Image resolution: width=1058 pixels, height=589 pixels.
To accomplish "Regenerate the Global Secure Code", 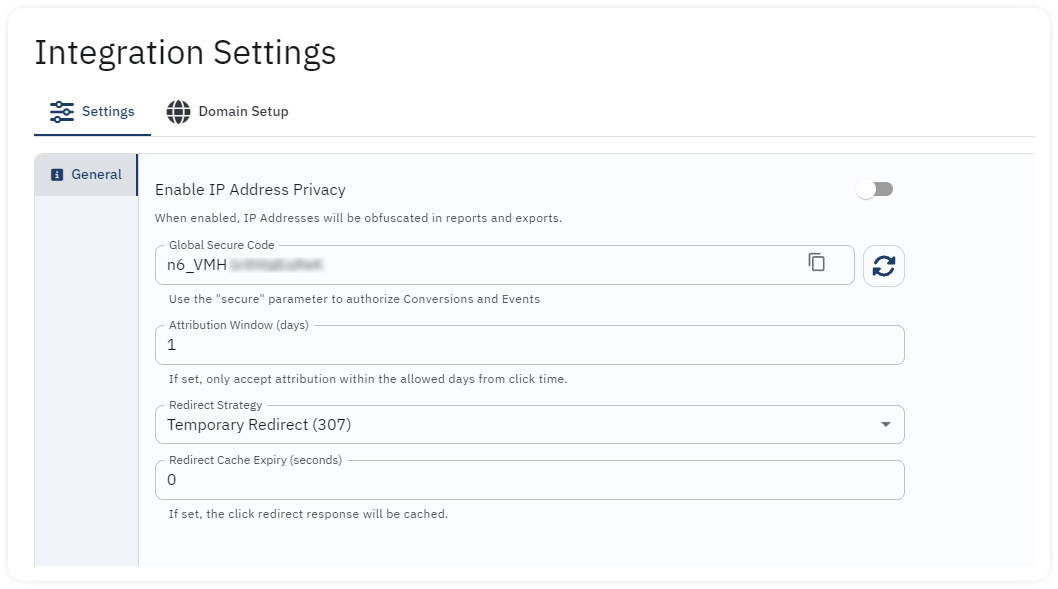I will click(x=883, y=266).
